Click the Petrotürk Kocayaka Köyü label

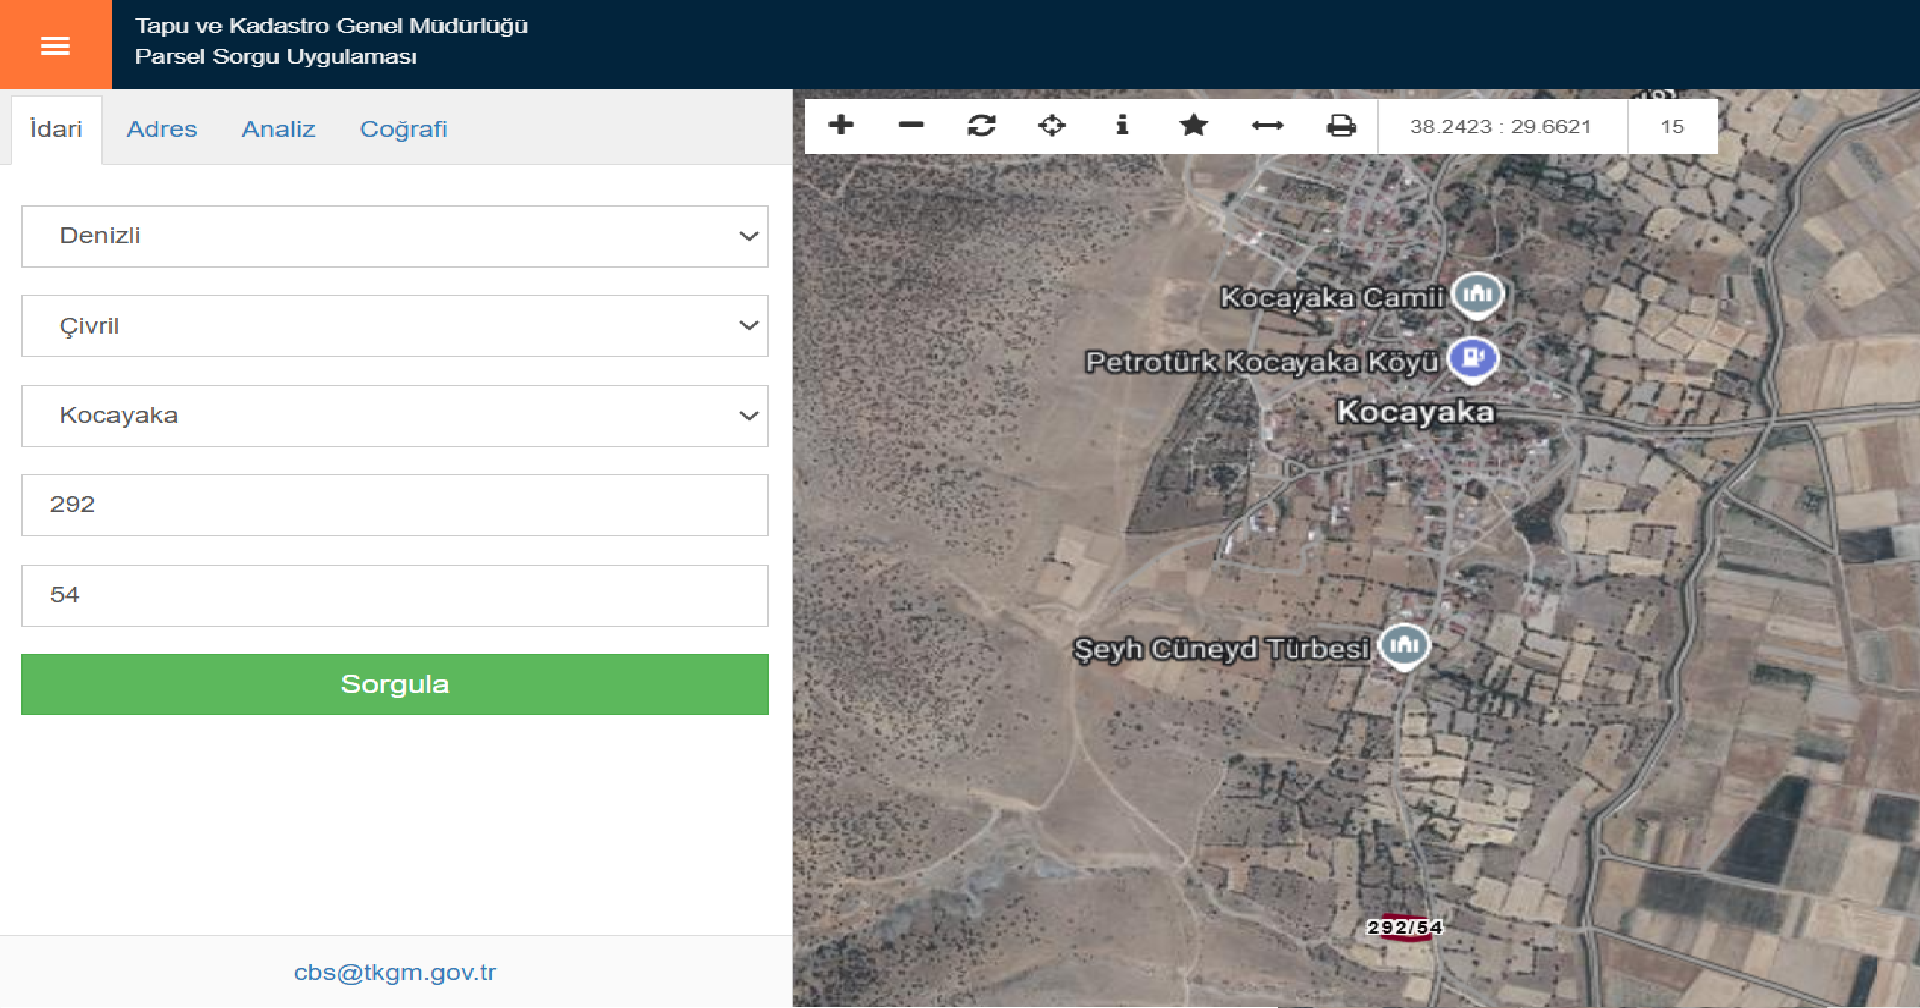click(x=1262, y=361)
